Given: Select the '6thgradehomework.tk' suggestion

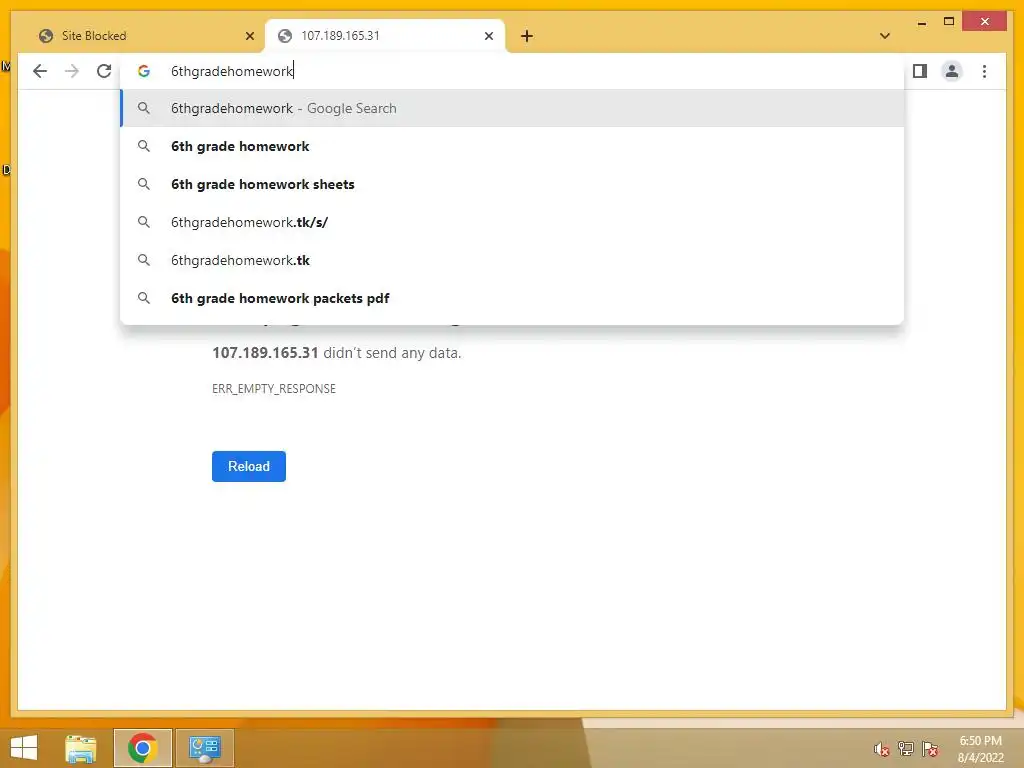Looking at the screenshot, I should (512, 260).
